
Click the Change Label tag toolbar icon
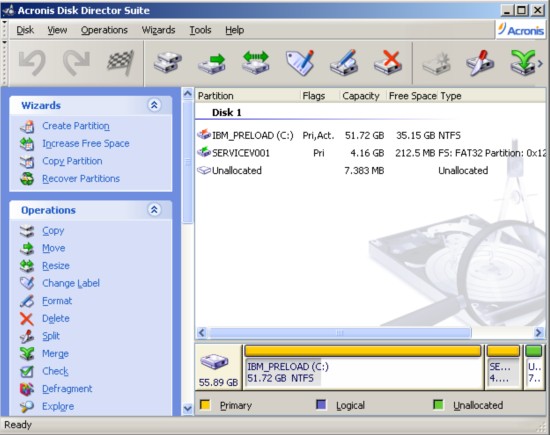pyautogui.click(x=300, y=62)
